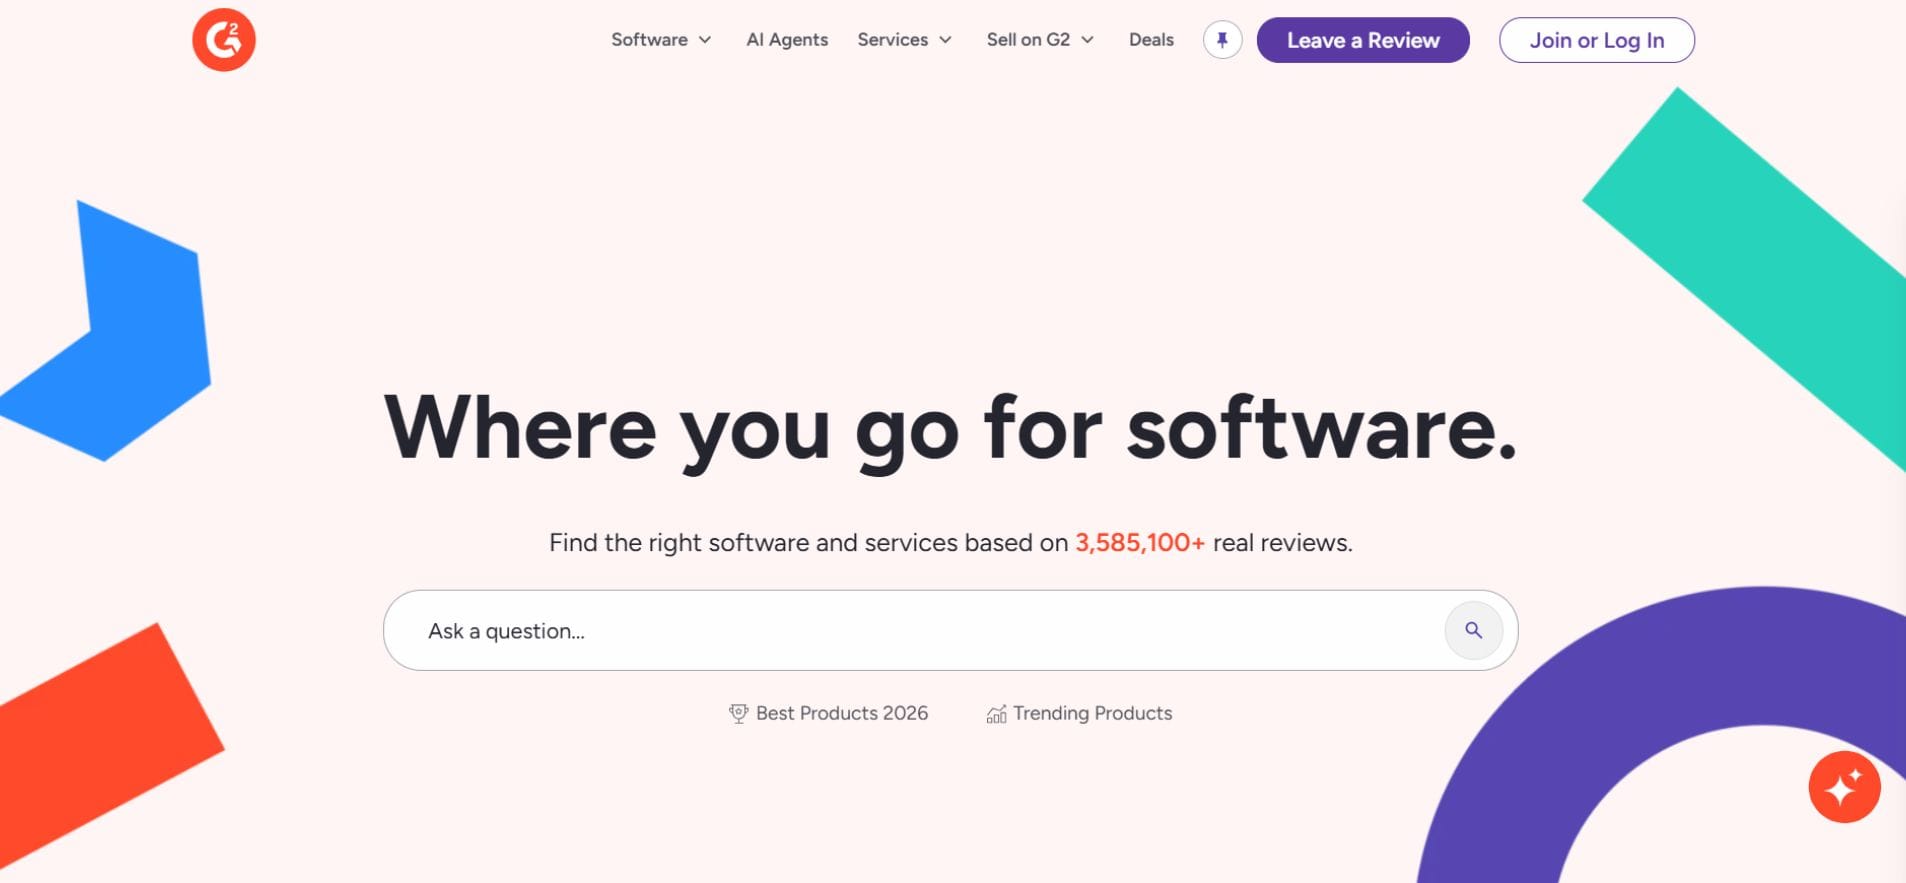1906x883 pixels.
Task: Open the AI Agents page
Action: tap(787, 40)
